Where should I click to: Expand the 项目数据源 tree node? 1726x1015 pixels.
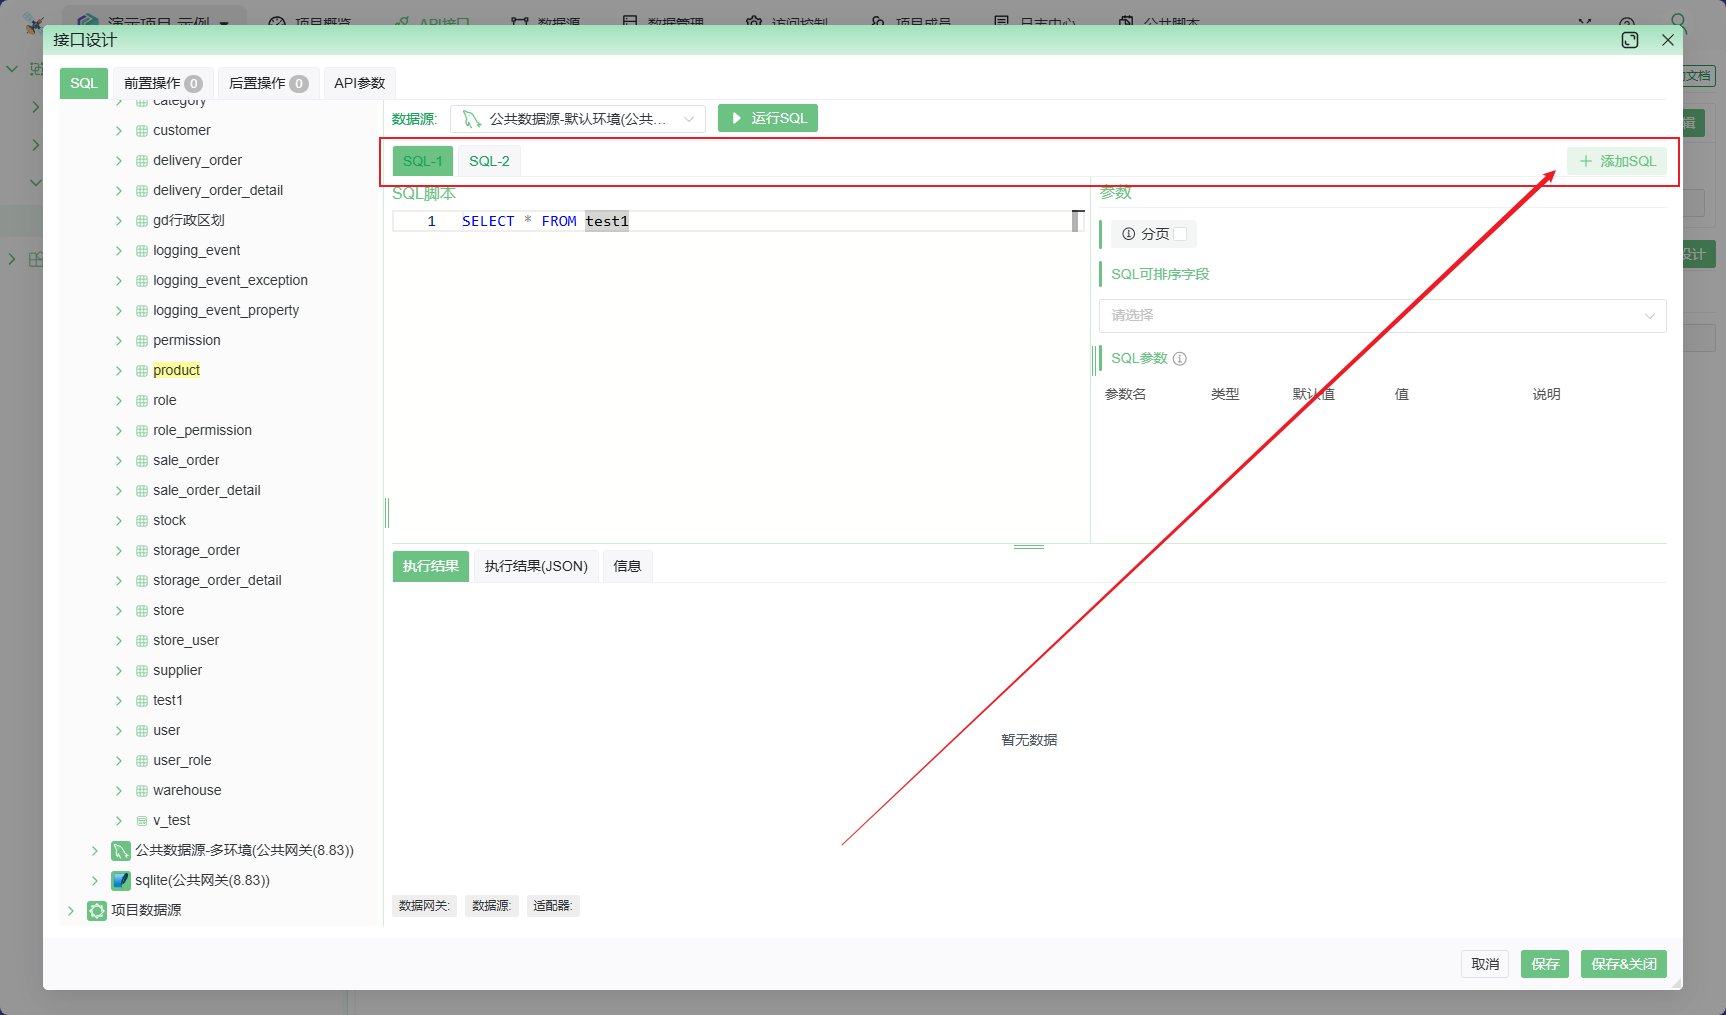click(71, 911)
